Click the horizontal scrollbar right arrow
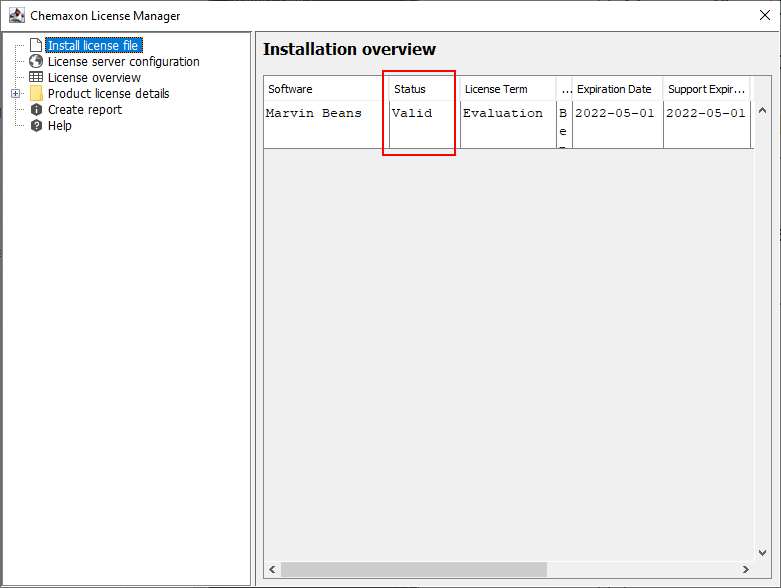Viewport: 781px width, 588px height. click(x=746, y=569)
